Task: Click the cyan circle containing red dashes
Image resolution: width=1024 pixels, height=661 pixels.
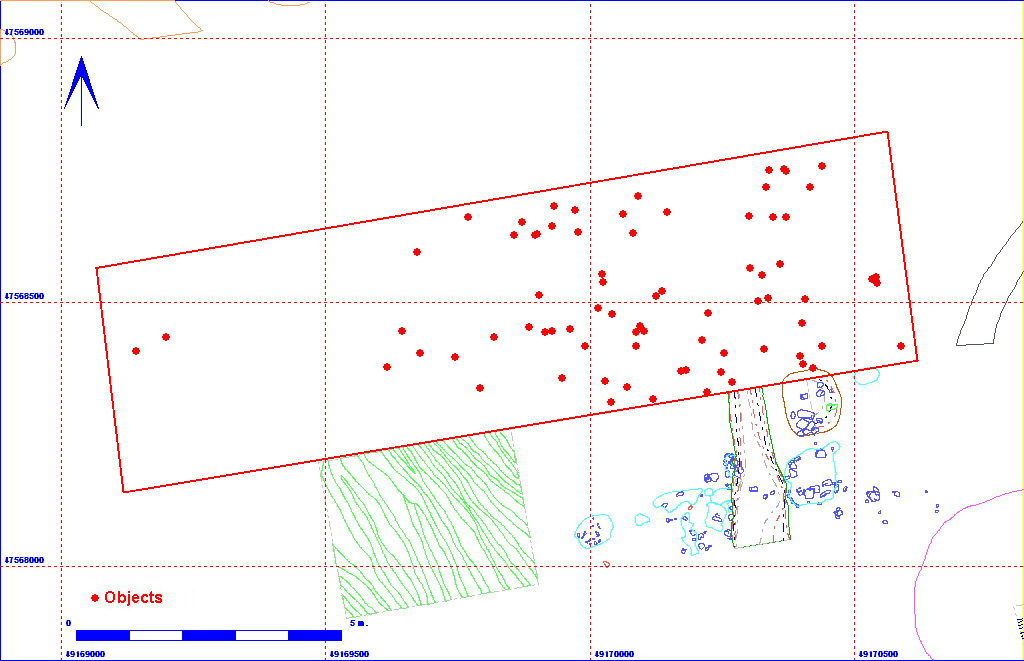Action: (x=594, y=530)
